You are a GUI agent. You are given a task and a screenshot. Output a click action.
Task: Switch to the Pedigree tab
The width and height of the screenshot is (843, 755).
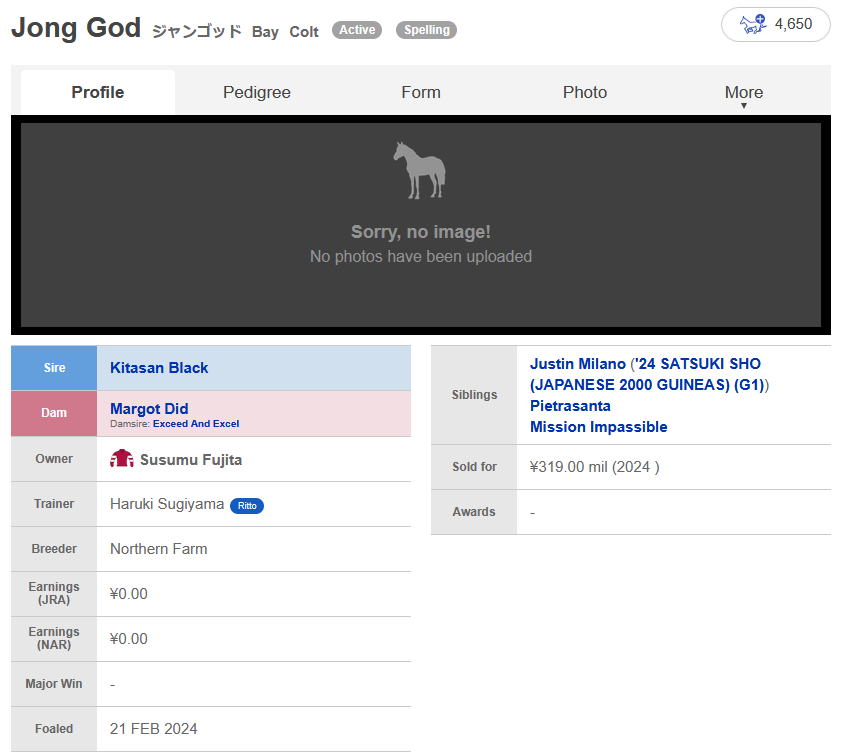pyautogui.click(x=257, y=92)
